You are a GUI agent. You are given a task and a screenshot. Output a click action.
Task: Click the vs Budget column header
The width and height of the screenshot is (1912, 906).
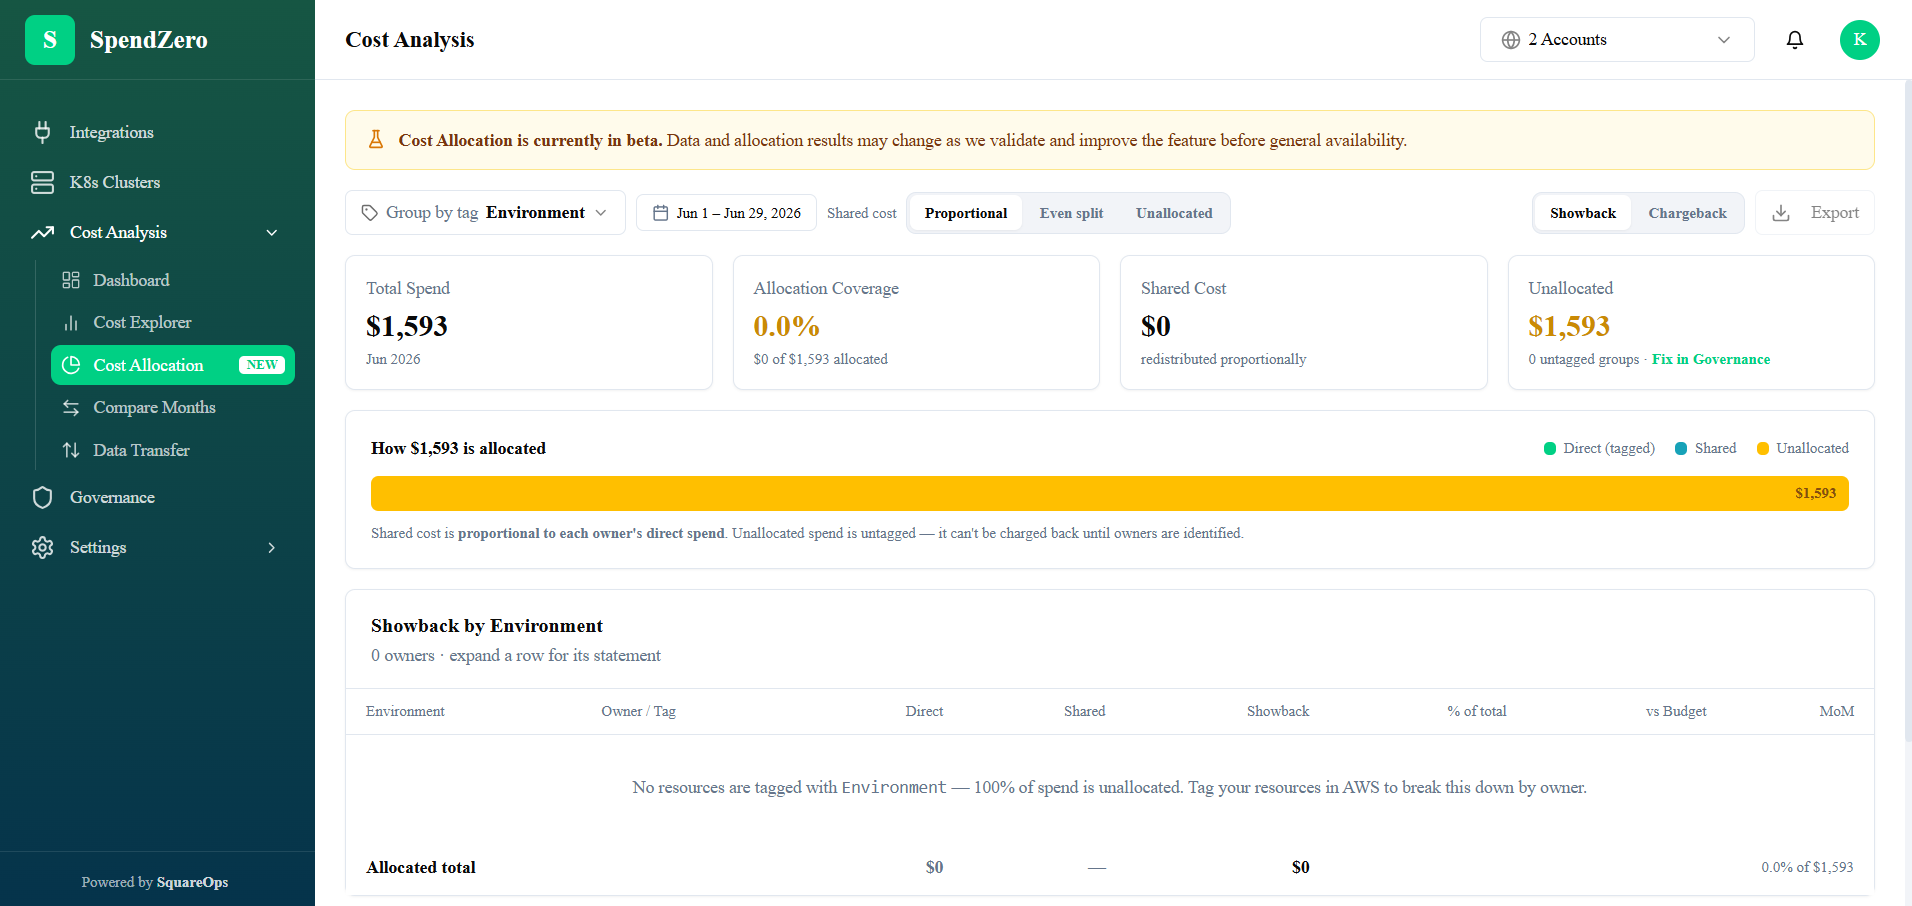point(1676,711)
